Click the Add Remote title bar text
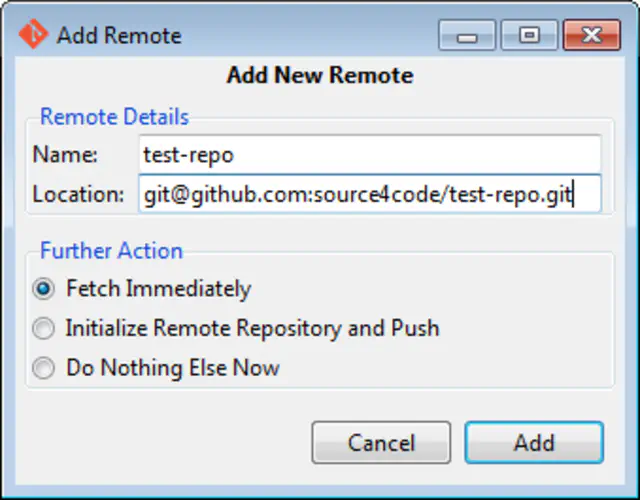640x500 pixels. tap(119, 35)
